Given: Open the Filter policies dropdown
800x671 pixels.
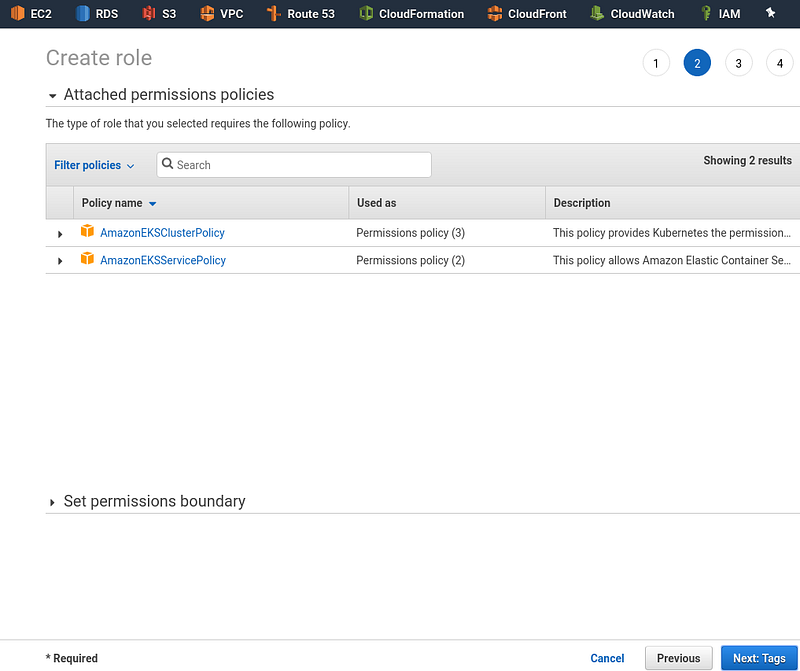Looking at the screenshot, I should pyautogui.click(x=94, y=165).
